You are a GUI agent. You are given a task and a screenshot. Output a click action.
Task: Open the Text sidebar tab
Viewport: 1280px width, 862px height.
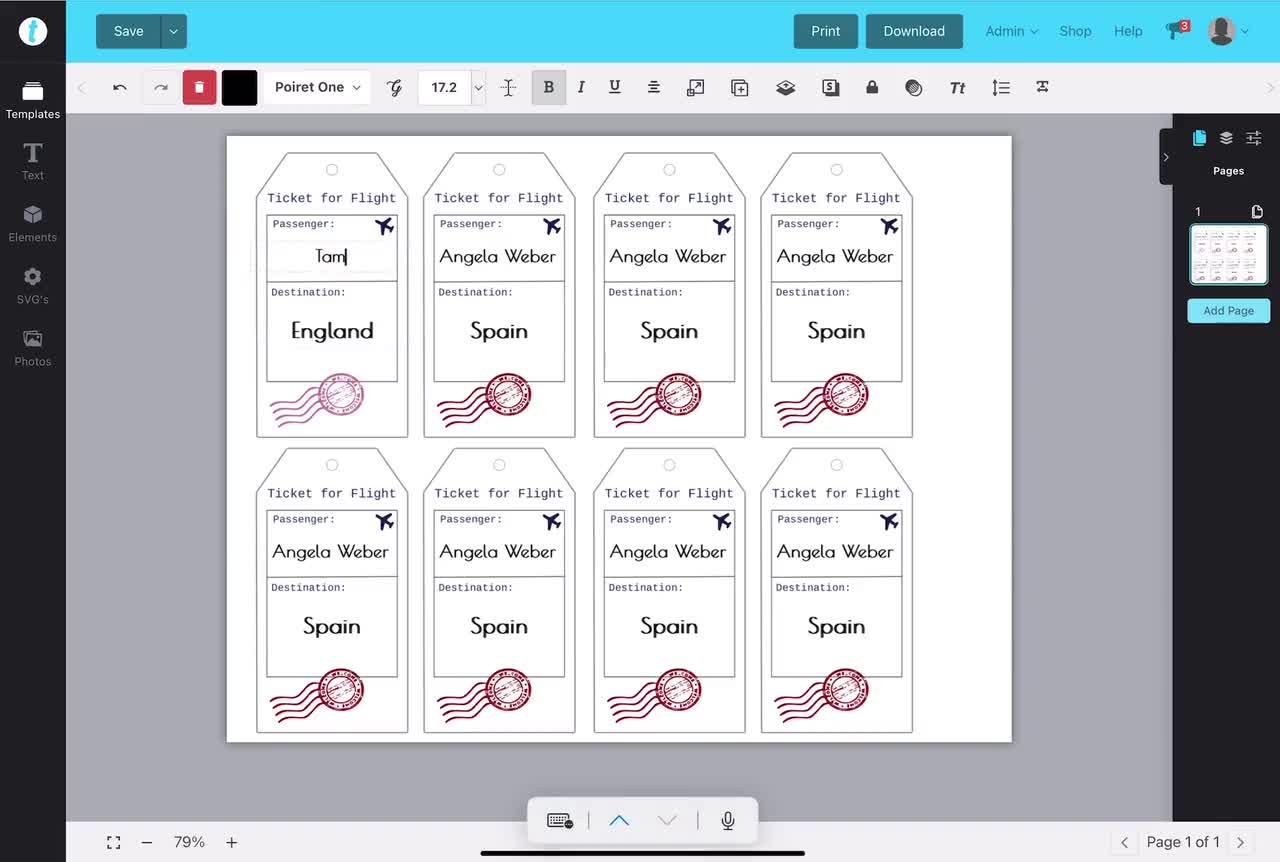pyautogui.click(x=33, y=161)
